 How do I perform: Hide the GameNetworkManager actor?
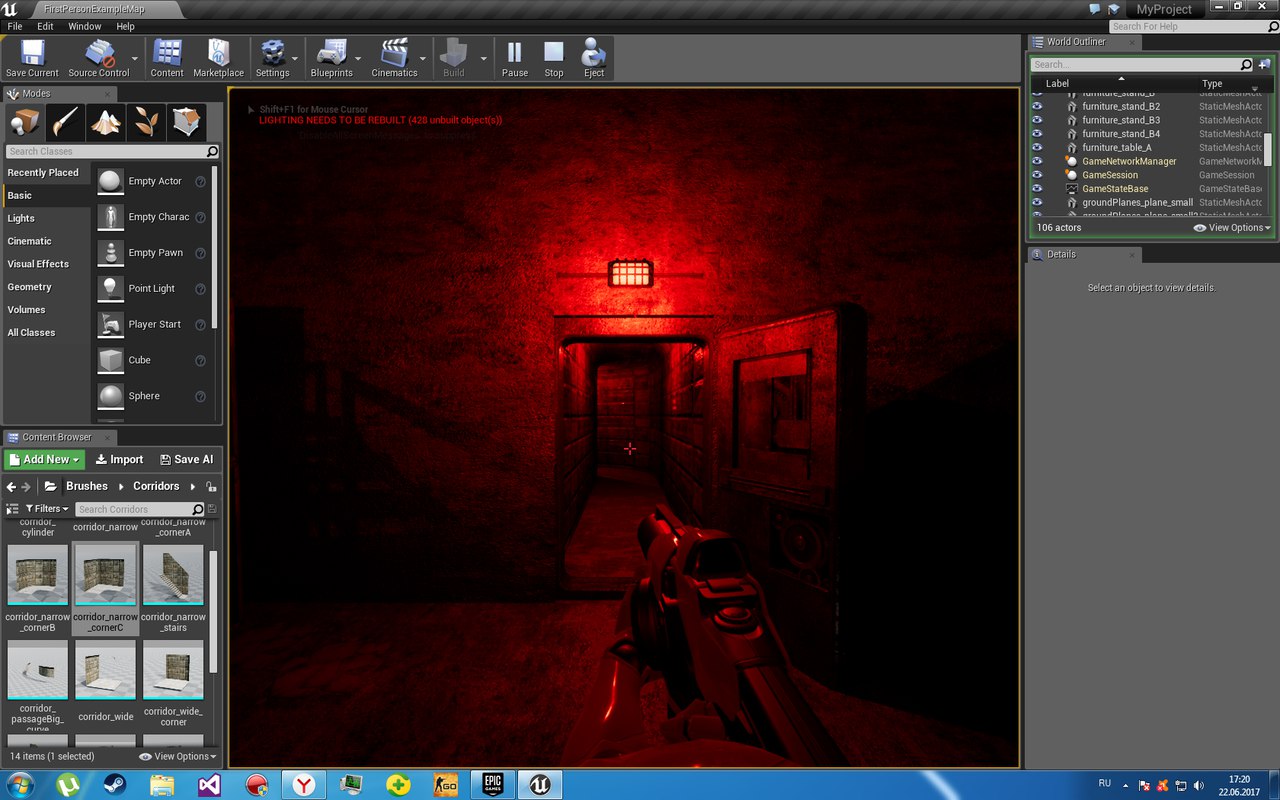click(x=1037, y=161)
